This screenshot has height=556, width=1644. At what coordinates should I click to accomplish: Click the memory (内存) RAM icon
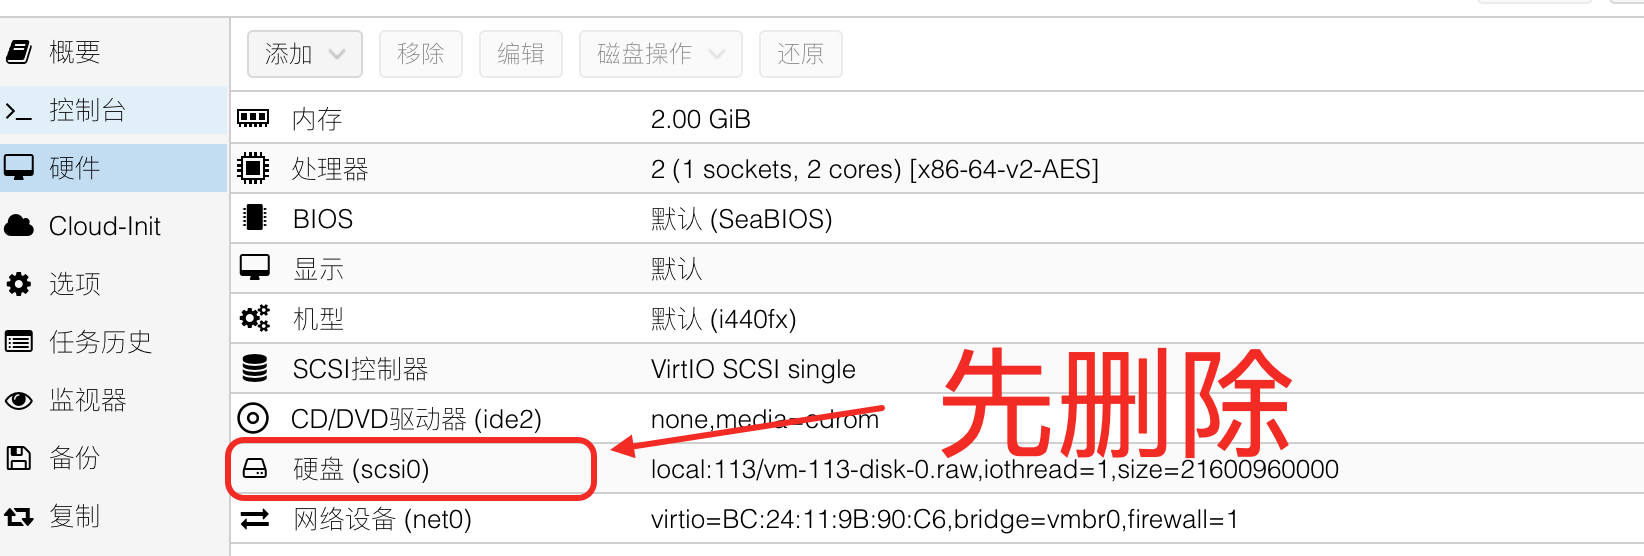coord(253,119)
